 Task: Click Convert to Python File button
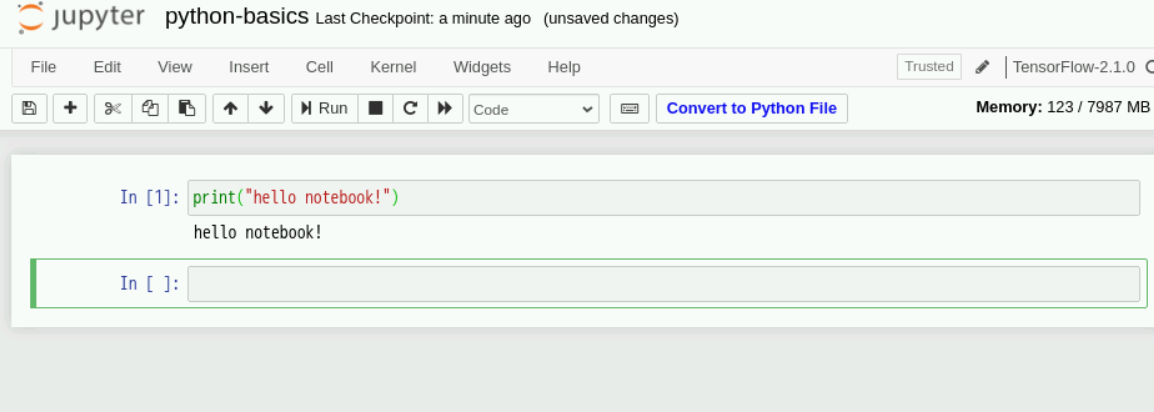(751, 108)
